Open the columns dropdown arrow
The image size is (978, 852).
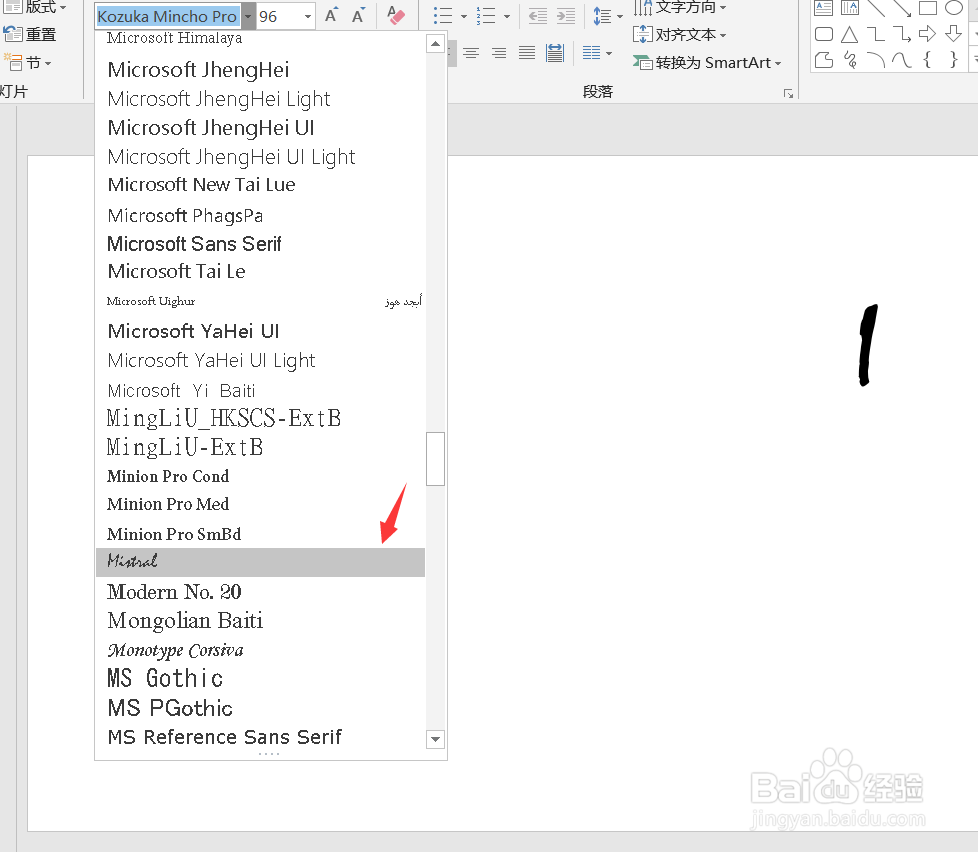tap(609, 54)
